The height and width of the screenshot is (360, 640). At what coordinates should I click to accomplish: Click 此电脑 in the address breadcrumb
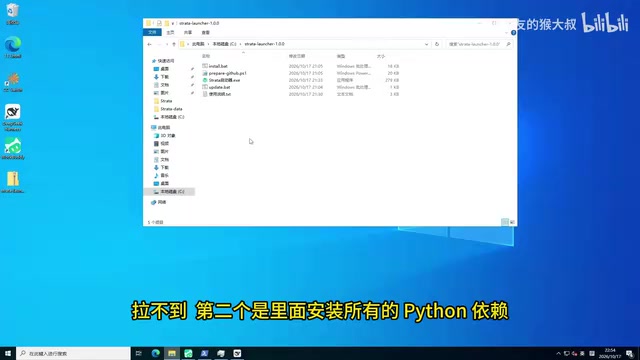click(198, 44)
